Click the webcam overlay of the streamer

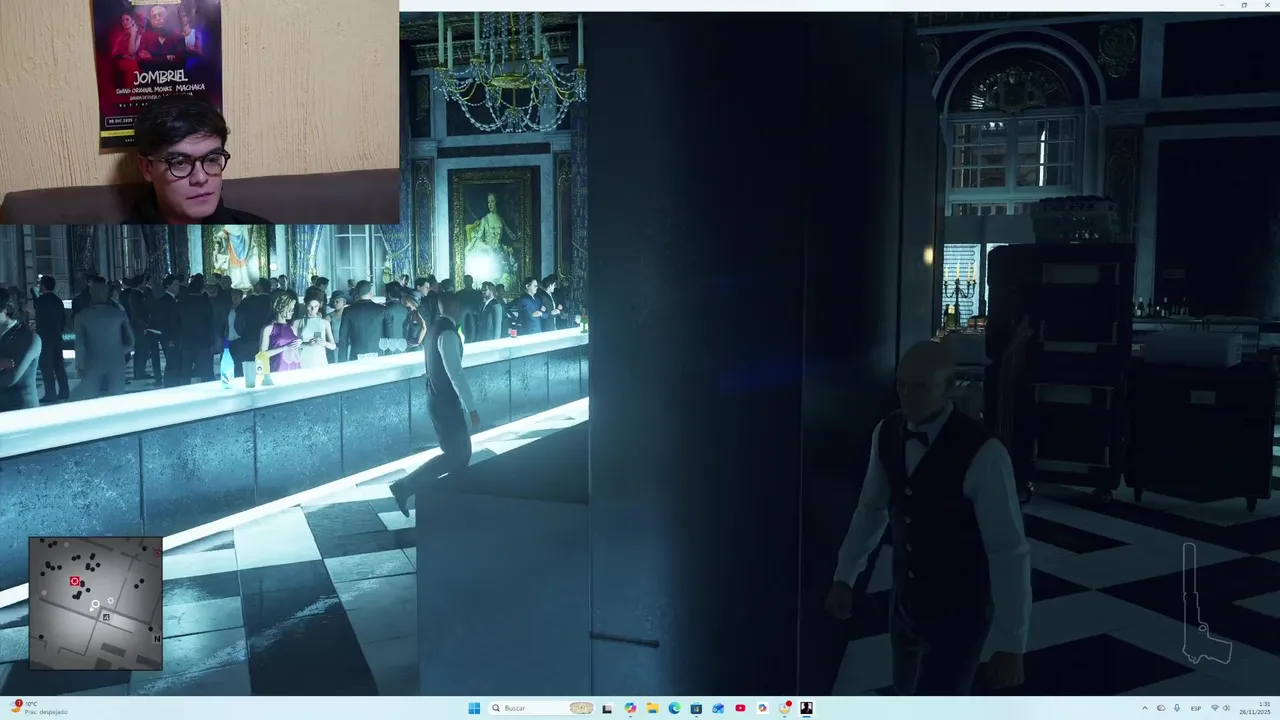pos(199,112)
